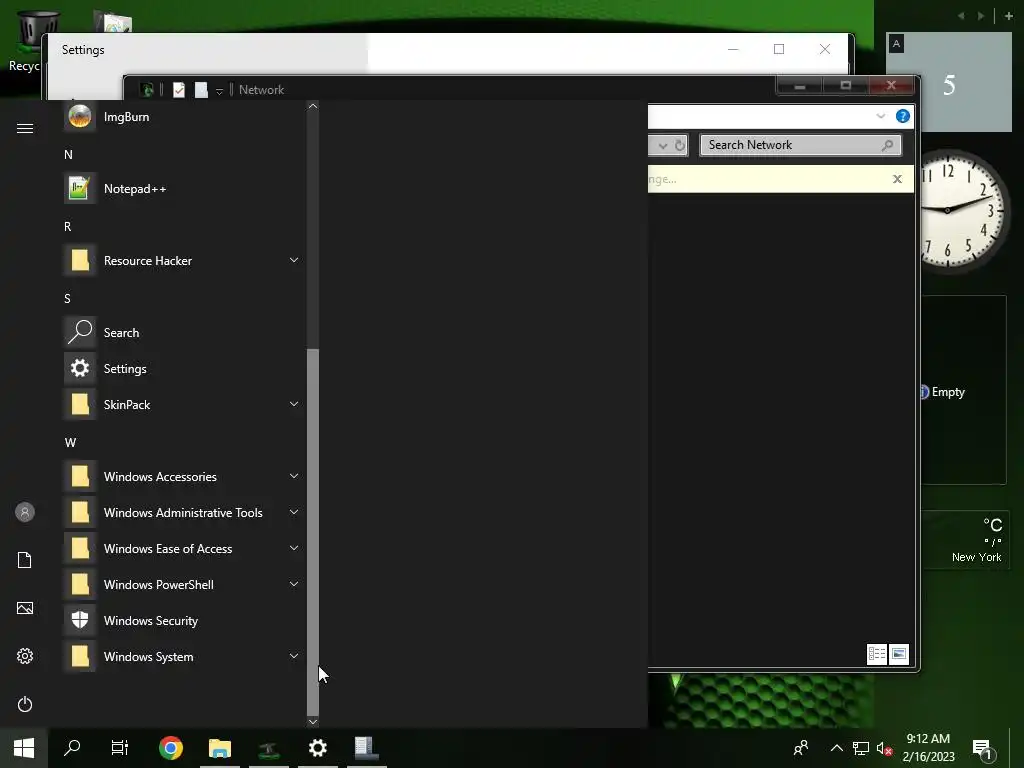Open user account icon in Start sidebar
The height and width of the screenshot is (768, 1024).
point(25,512)
